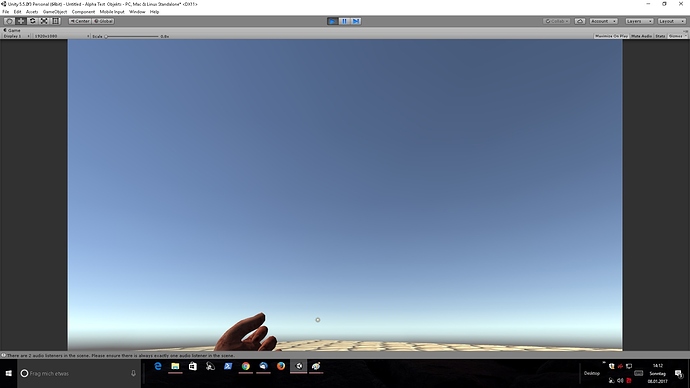Pause the running game
Viewport: 690px width, 388px height.
pyautogui.click(x=344, y=21)
